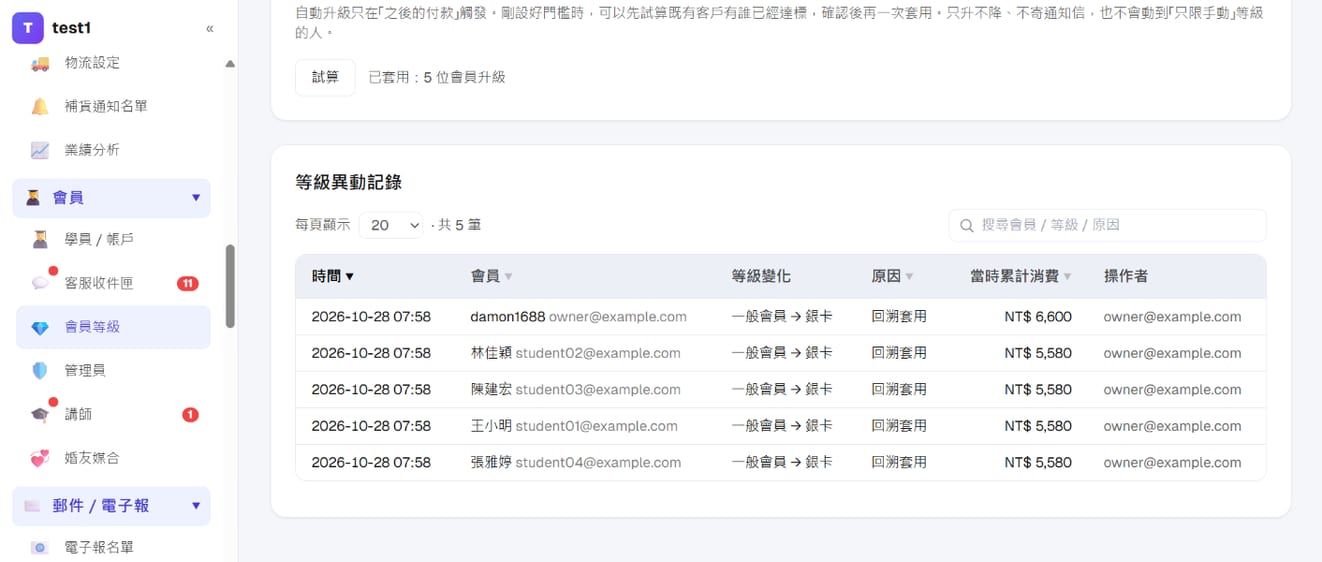Click the sidebar scroll-up arrow
This screenshot has width=1322, height=562.
click(230, 64)
